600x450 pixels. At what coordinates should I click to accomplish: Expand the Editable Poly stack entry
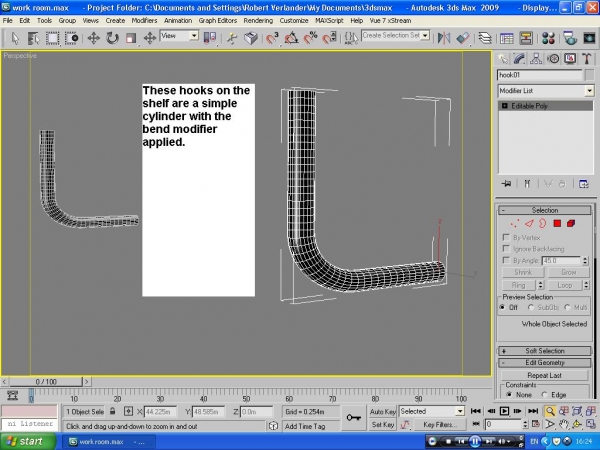(x=505, y=106)
